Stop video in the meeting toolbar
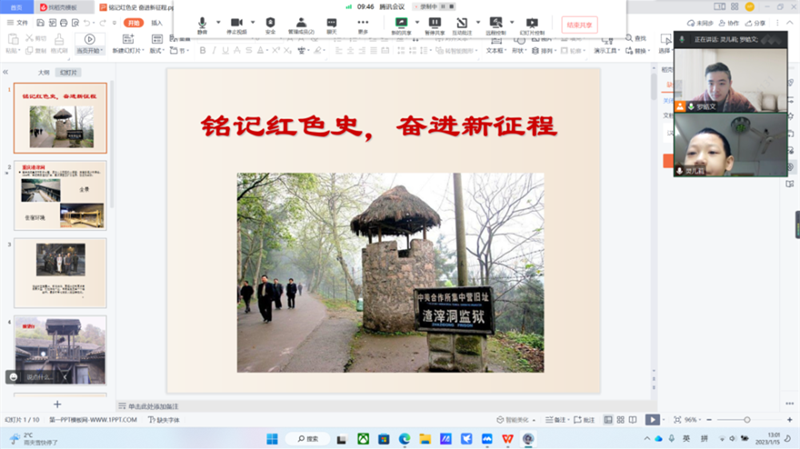The image size is (800, 449). tap(236, 25)
